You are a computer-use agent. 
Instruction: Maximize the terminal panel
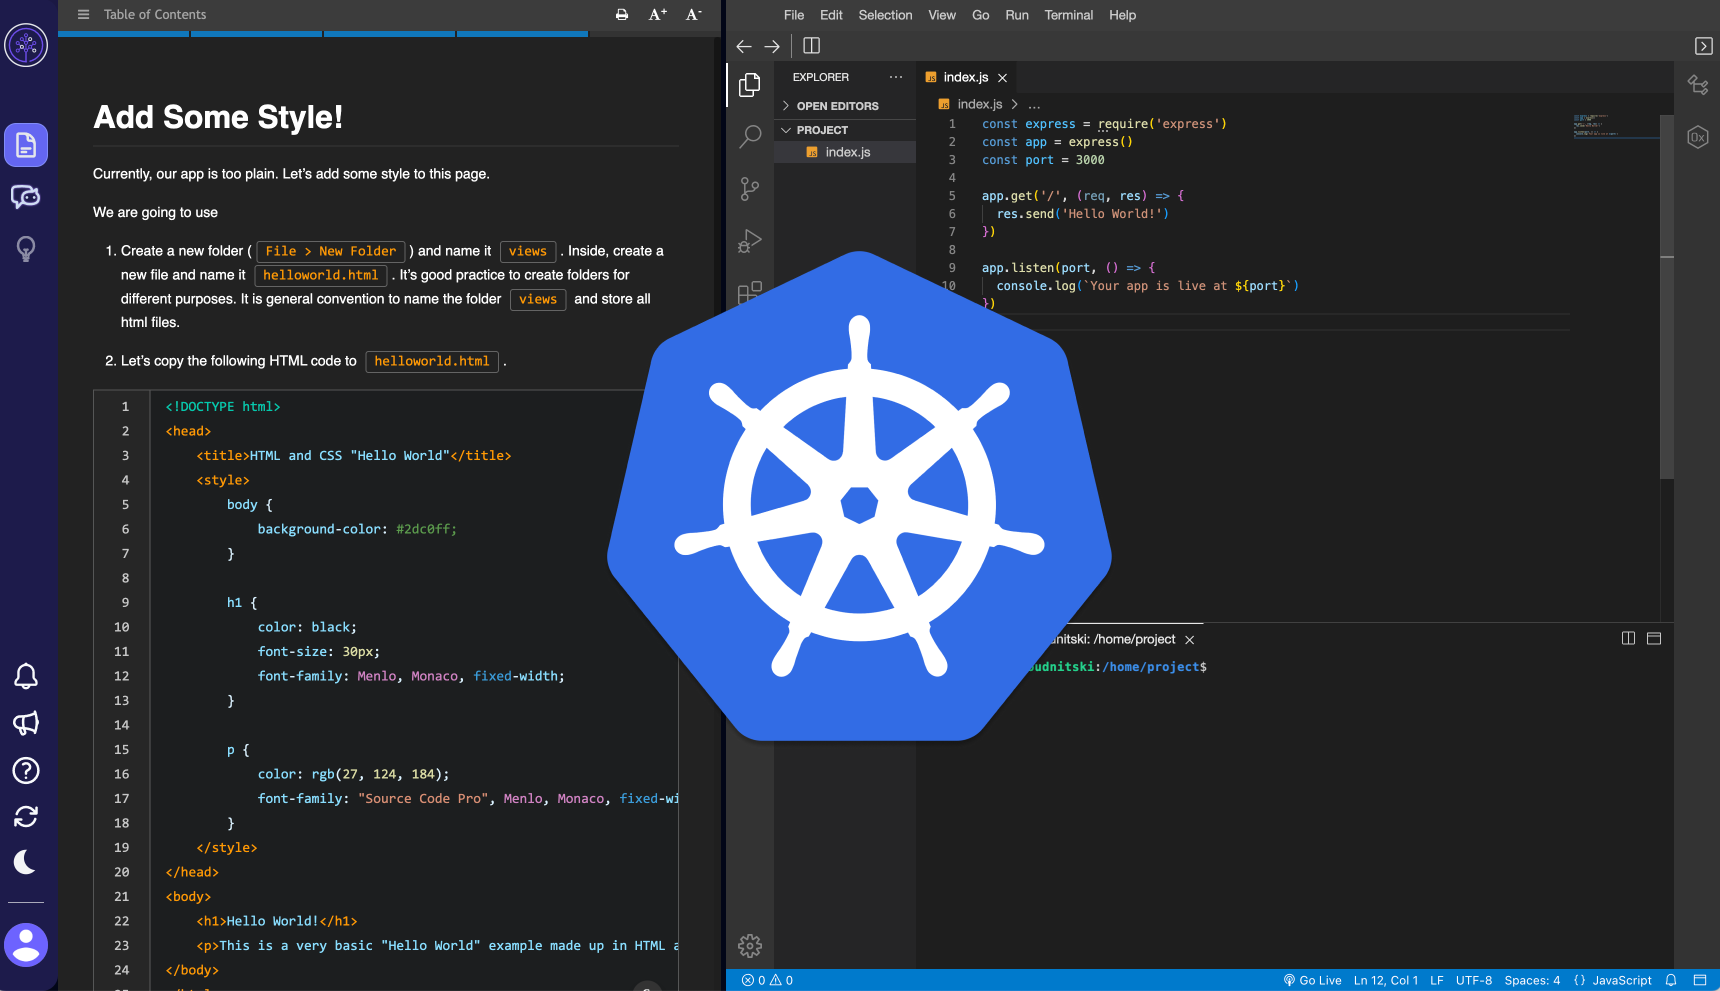click(1654, 638)
